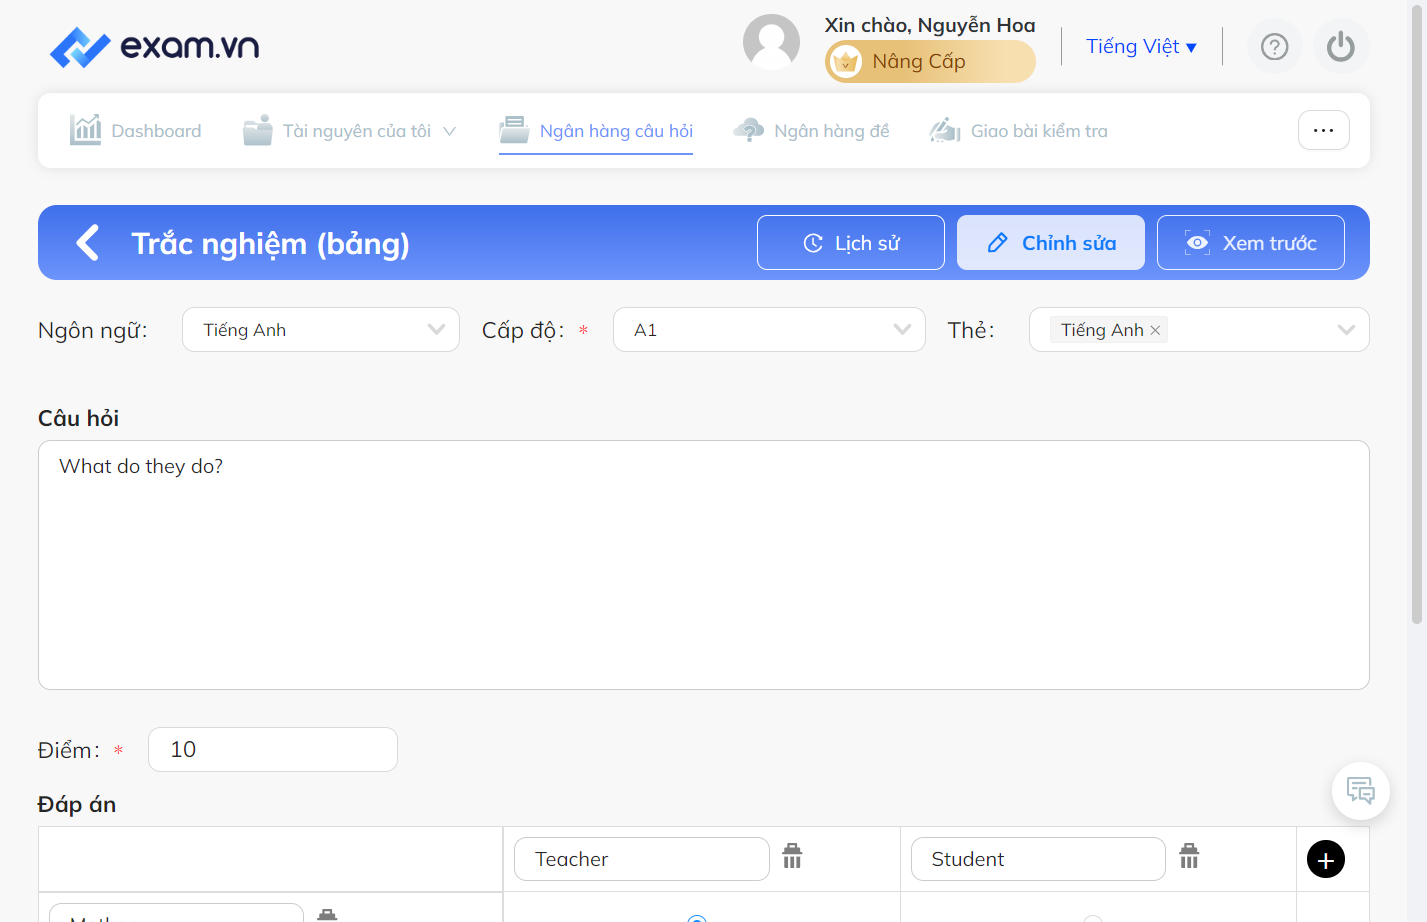The width and height of the screenshot is (1427, 922).
Task: Click Xem trước preview button
Action: tap(1251, 243)
